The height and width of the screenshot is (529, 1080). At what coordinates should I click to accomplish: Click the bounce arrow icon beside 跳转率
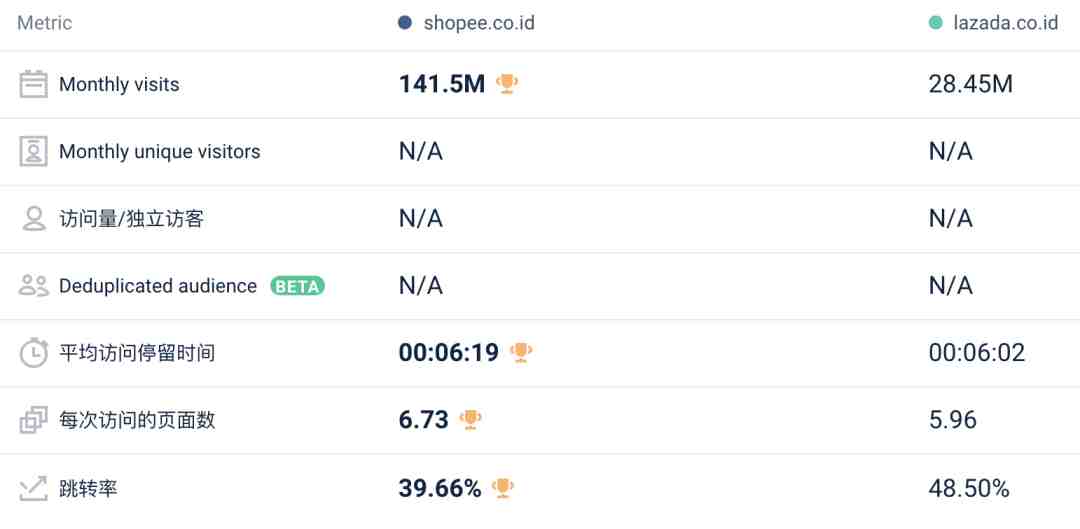pos(33,488)
